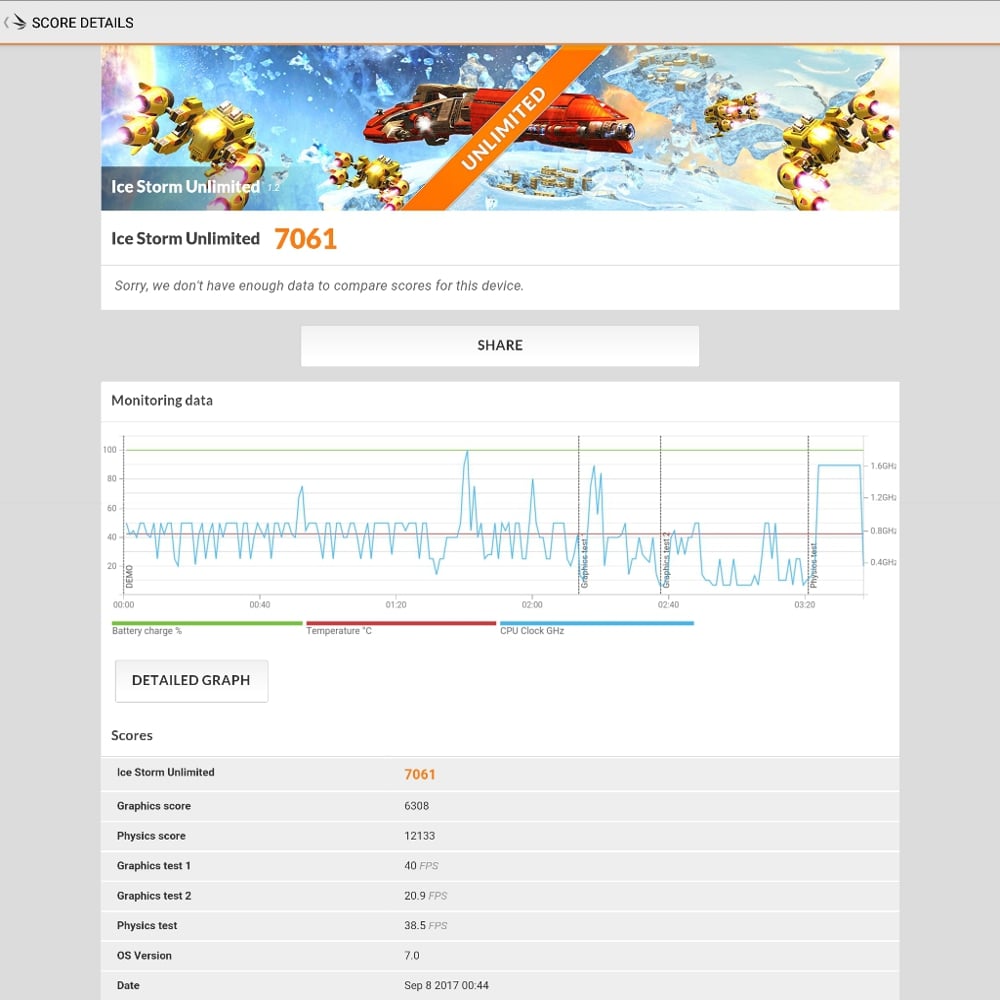Viewport: 1000px width, 1000px height.
Task: Tap the not enough data comparison message
Action: [319, 286]
